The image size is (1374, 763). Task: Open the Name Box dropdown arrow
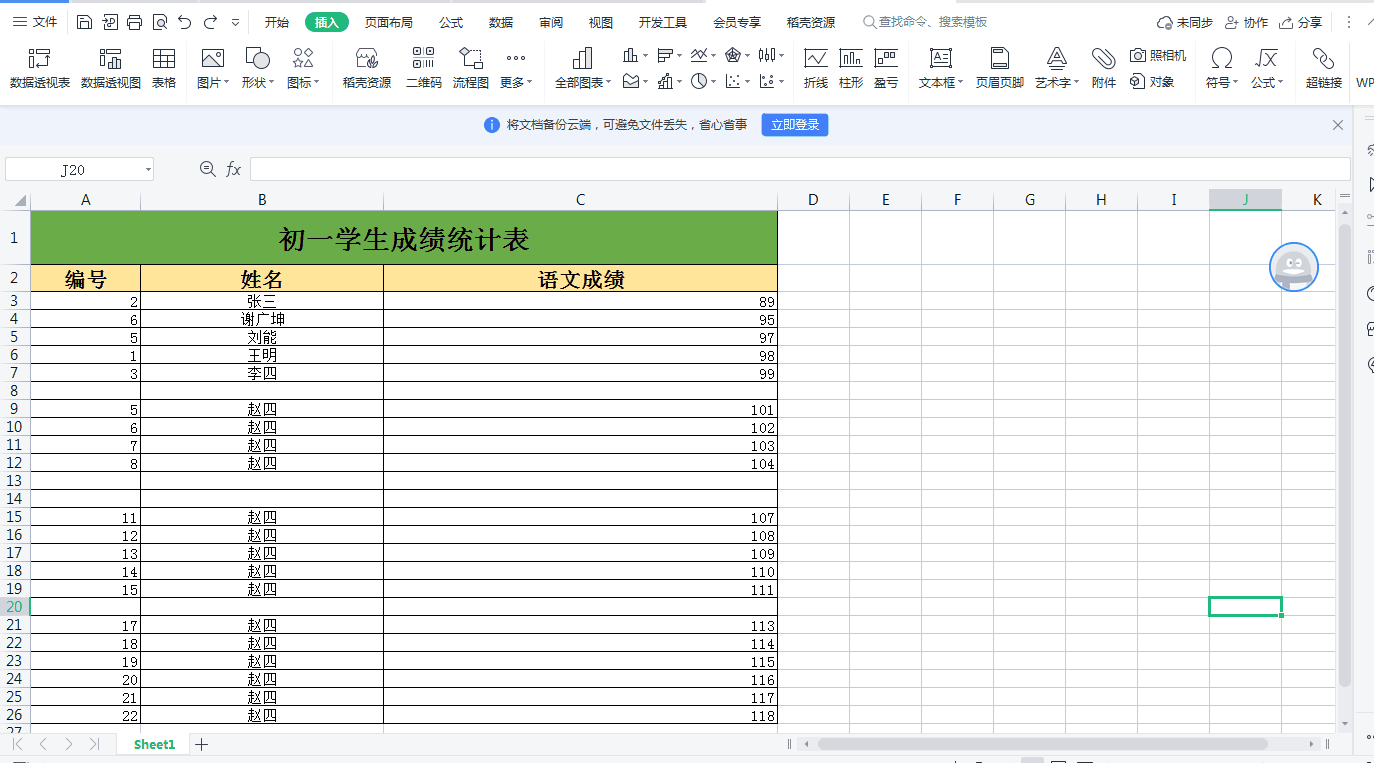[148, 170]
